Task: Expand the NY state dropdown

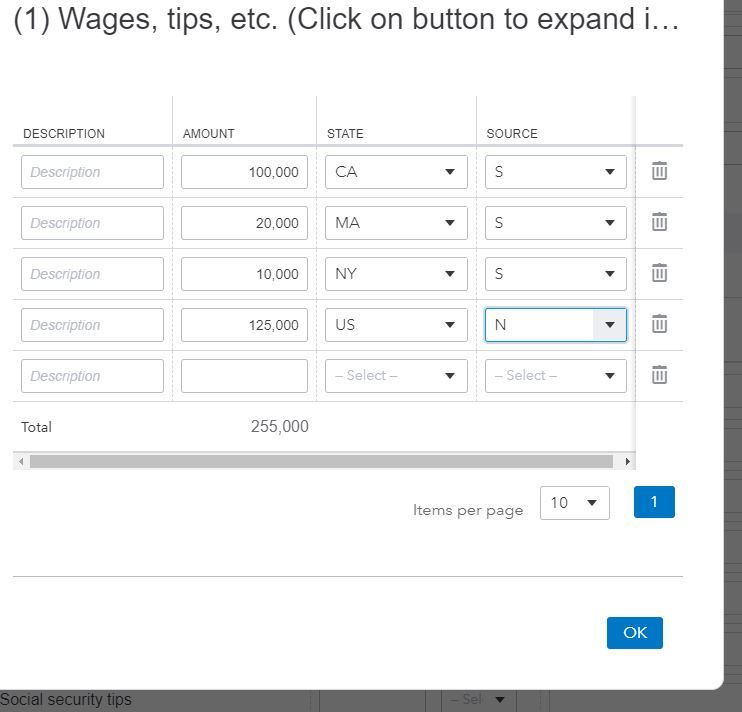Action: pyautogui.click(x=396, y=274)
